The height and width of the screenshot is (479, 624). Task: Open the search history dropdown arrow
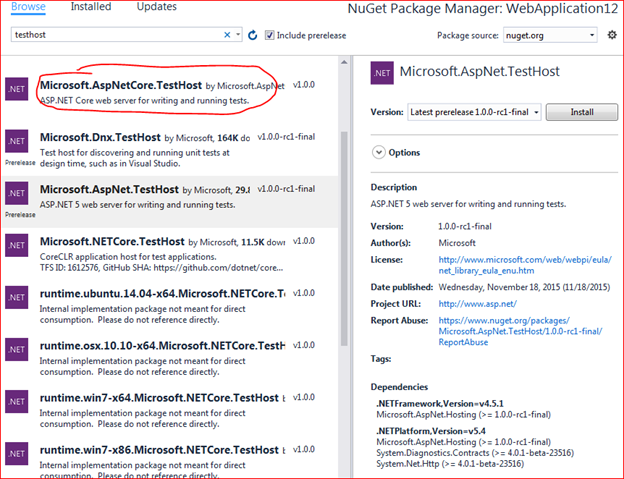tap(238, 35)
